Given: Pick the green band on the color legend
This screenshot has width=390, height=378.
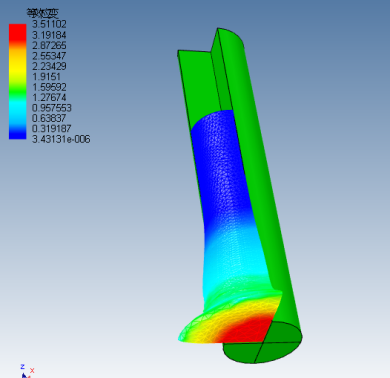Looking at the screenshot, I should (x=17, y=87).
